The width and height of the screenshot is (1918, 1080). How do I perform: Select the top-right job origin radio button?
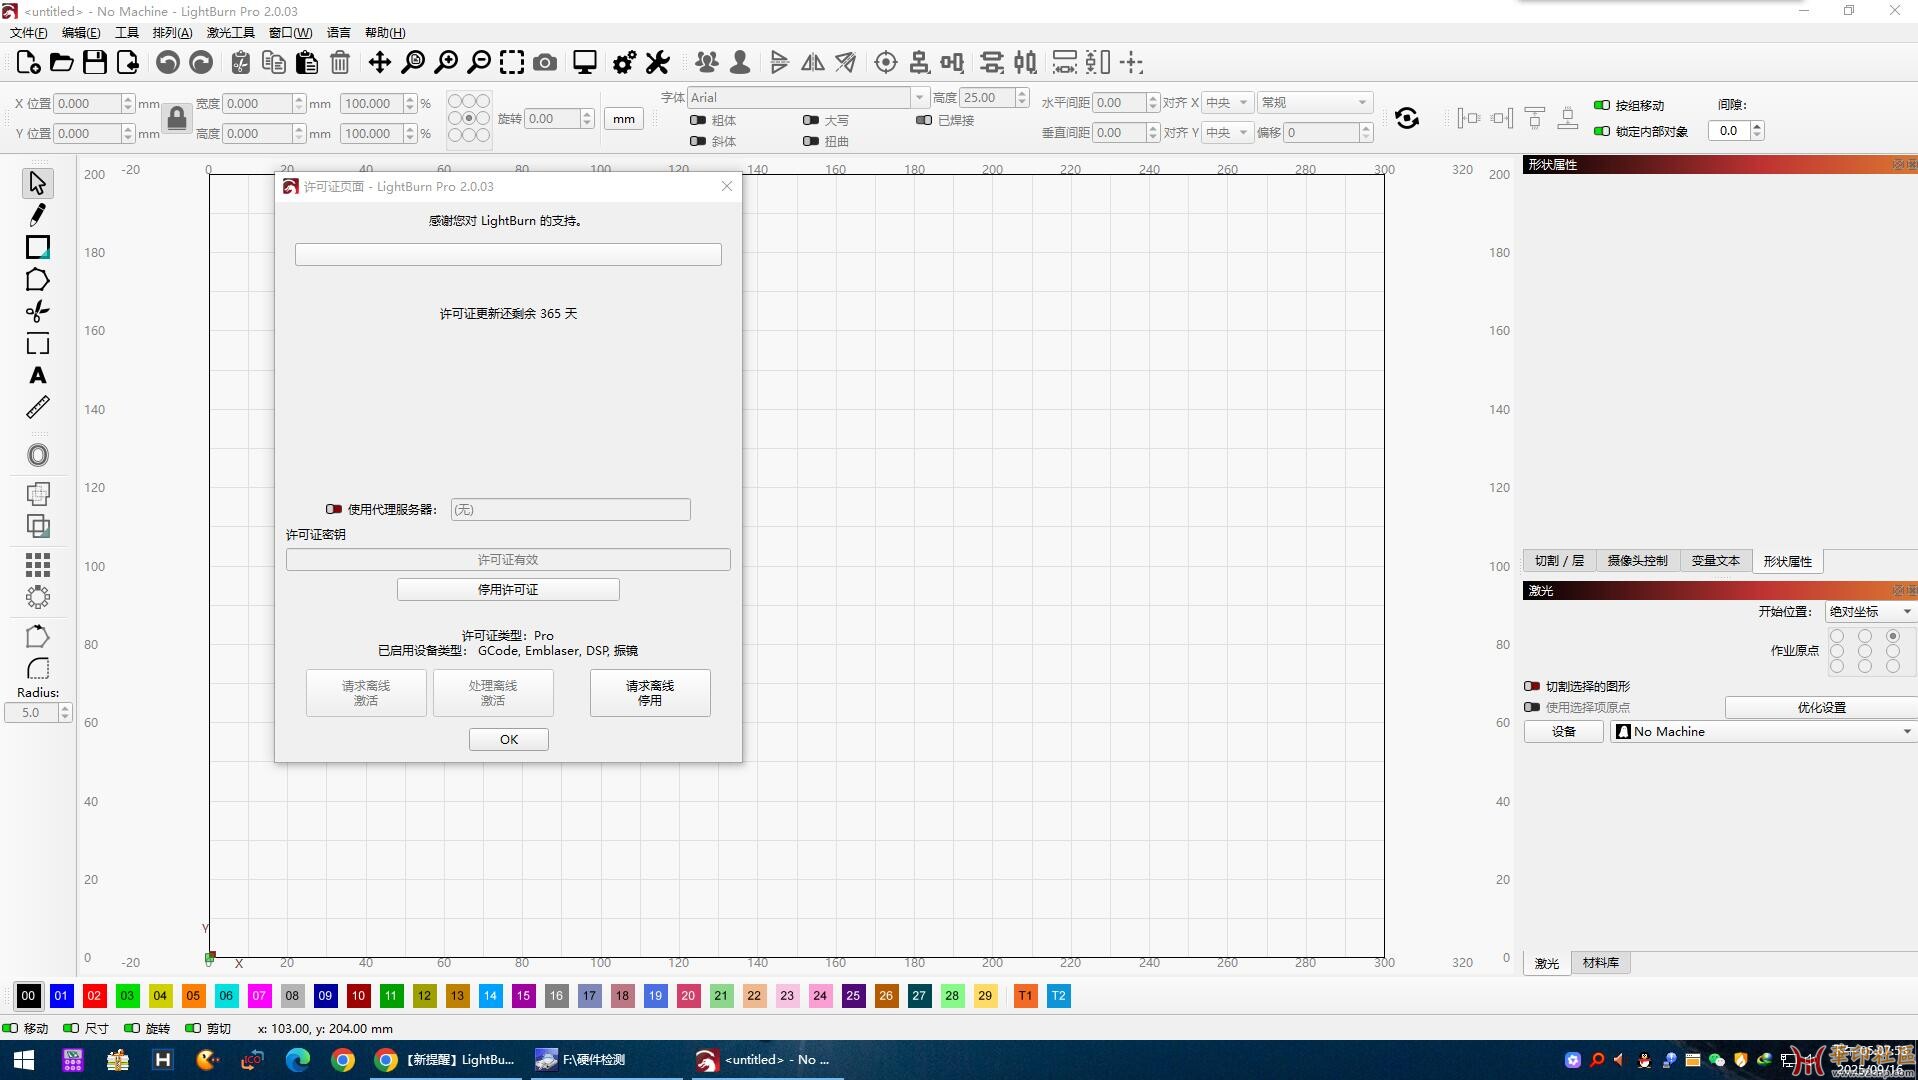[x=1893, y=636]
